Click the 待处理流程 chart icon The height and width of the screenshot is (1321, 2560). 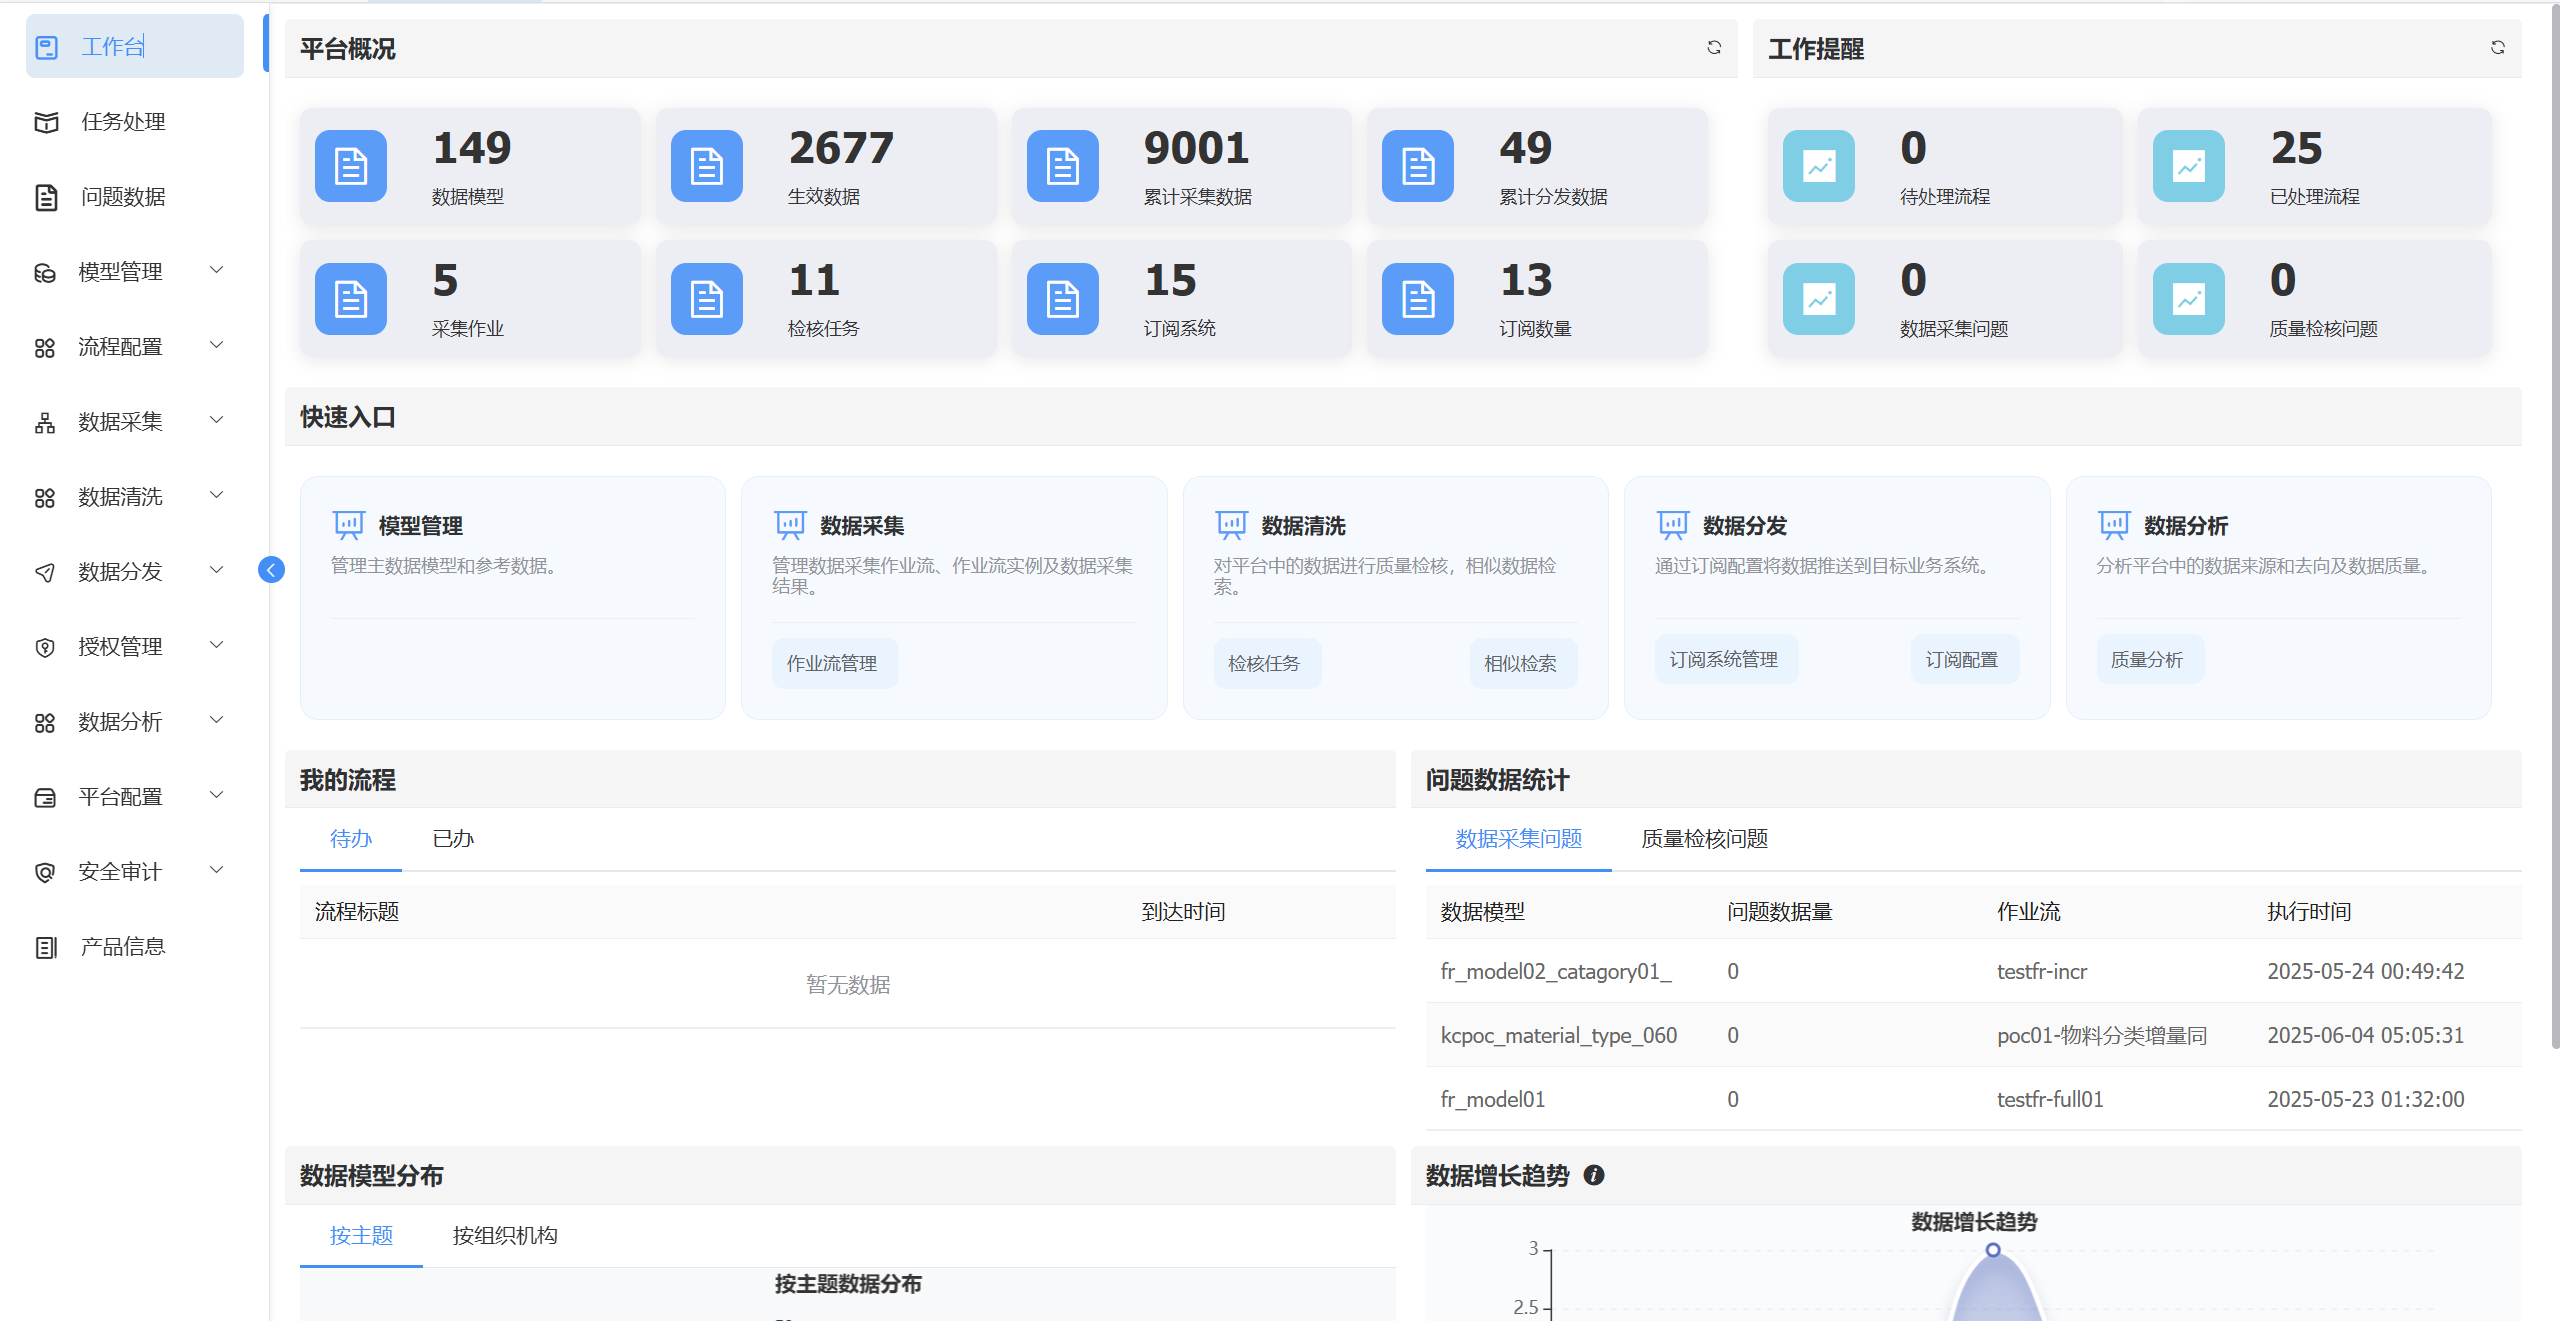tap(1818, 166)
